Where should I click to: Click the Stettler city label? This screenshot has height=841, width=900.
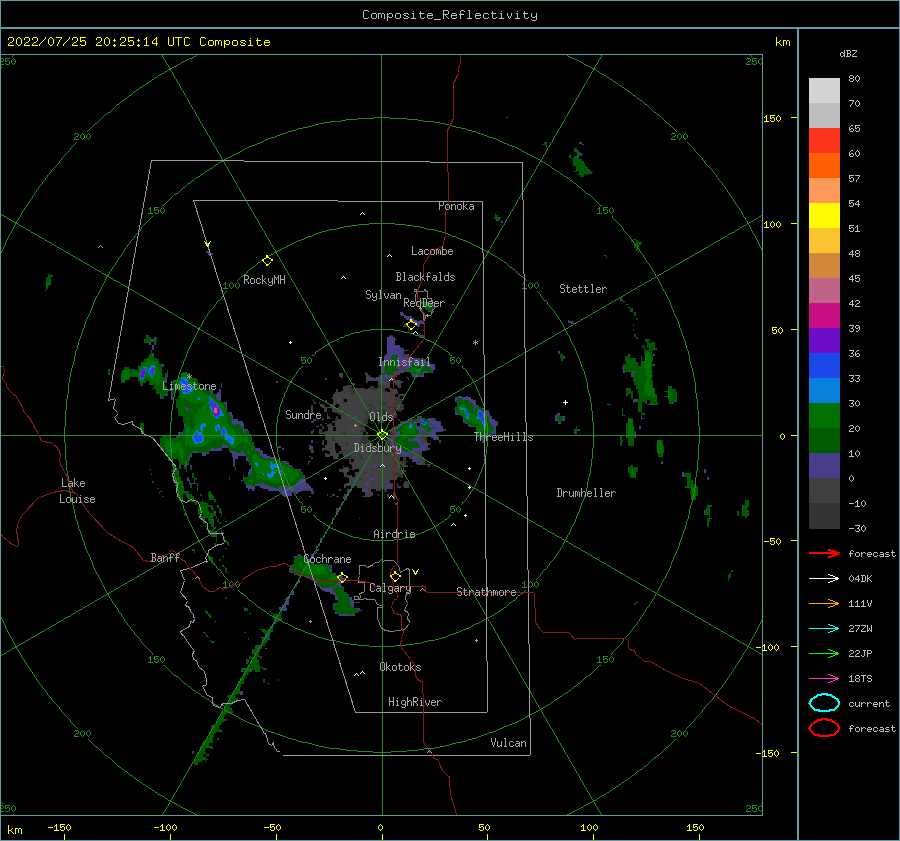(583, 289)
